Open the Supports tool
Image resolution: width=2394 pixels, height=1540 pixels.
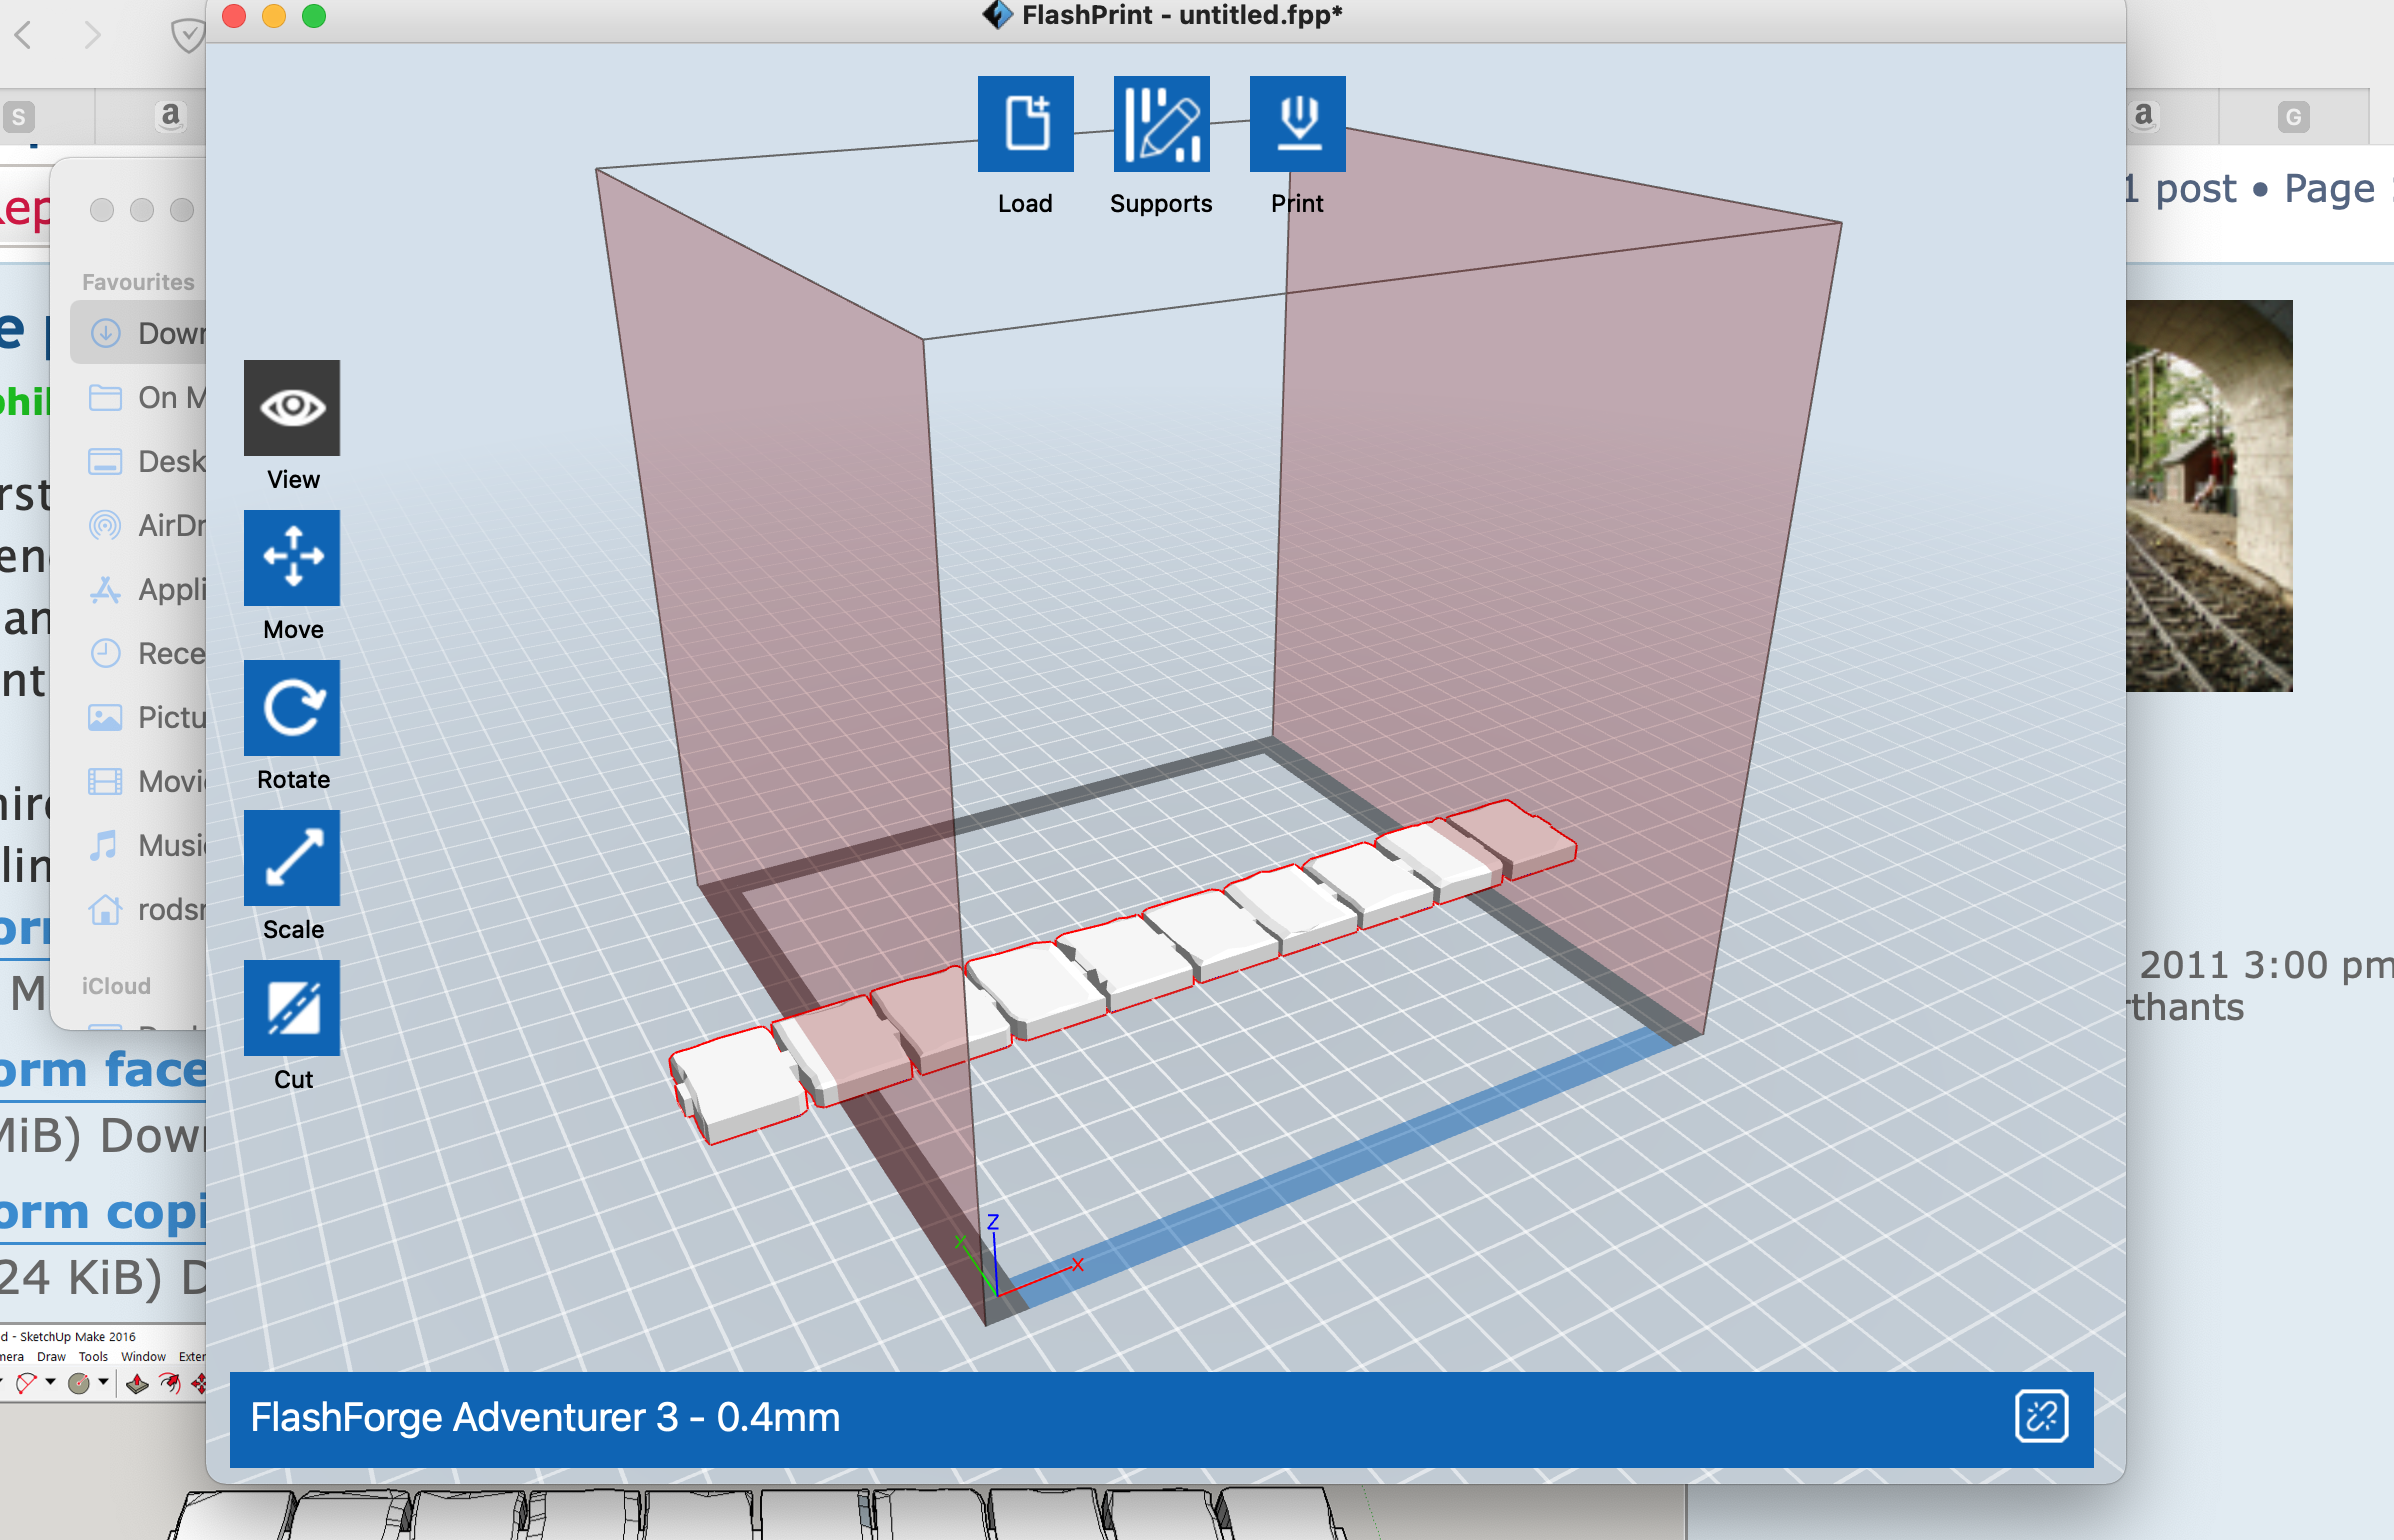(1161, 124)
